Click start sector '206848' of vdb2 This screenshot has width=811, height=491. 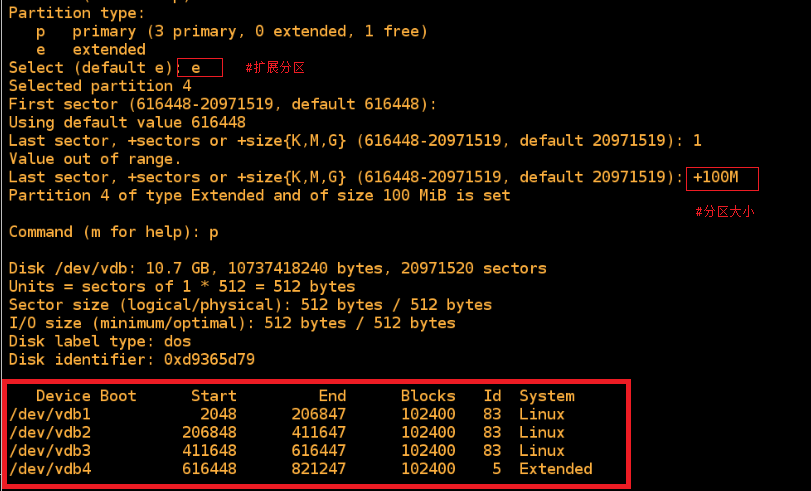209,433
